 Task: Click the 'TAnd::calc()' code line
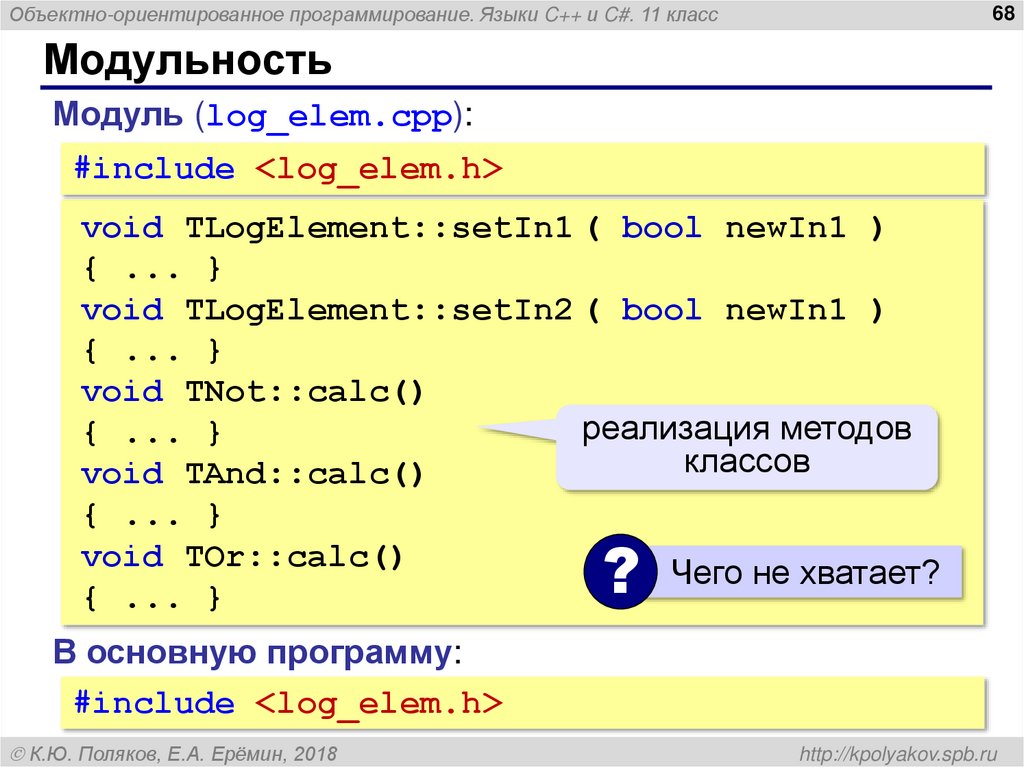(x=253, y=475)
